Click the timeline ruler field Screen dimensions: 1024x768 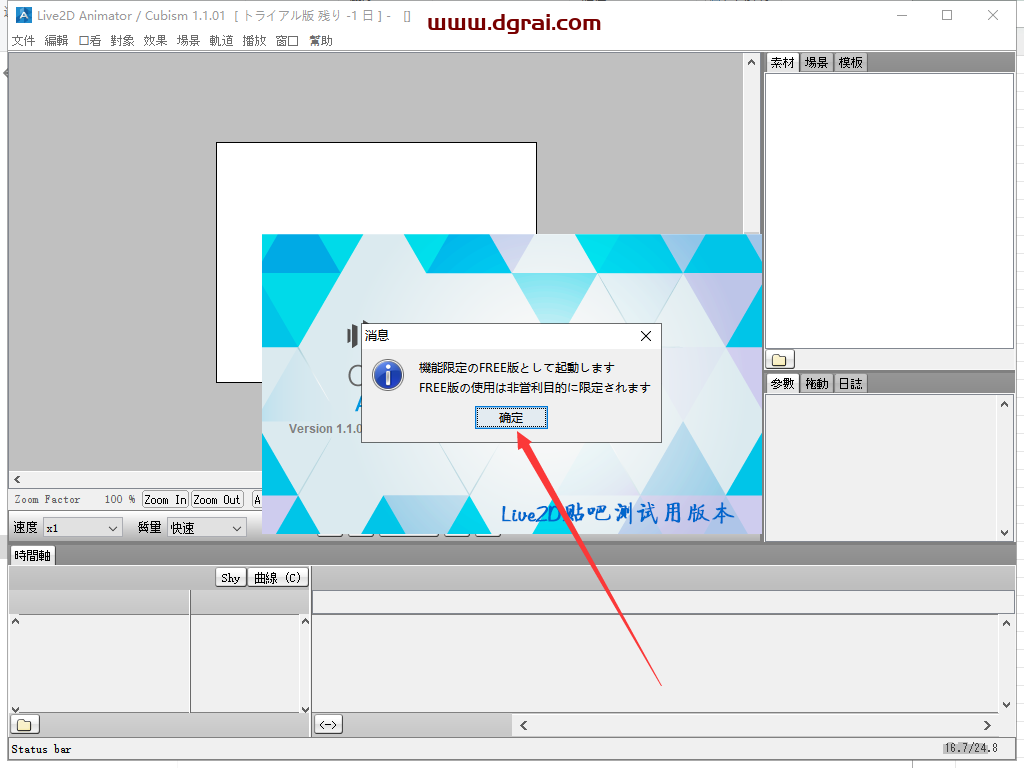point(663,602)
